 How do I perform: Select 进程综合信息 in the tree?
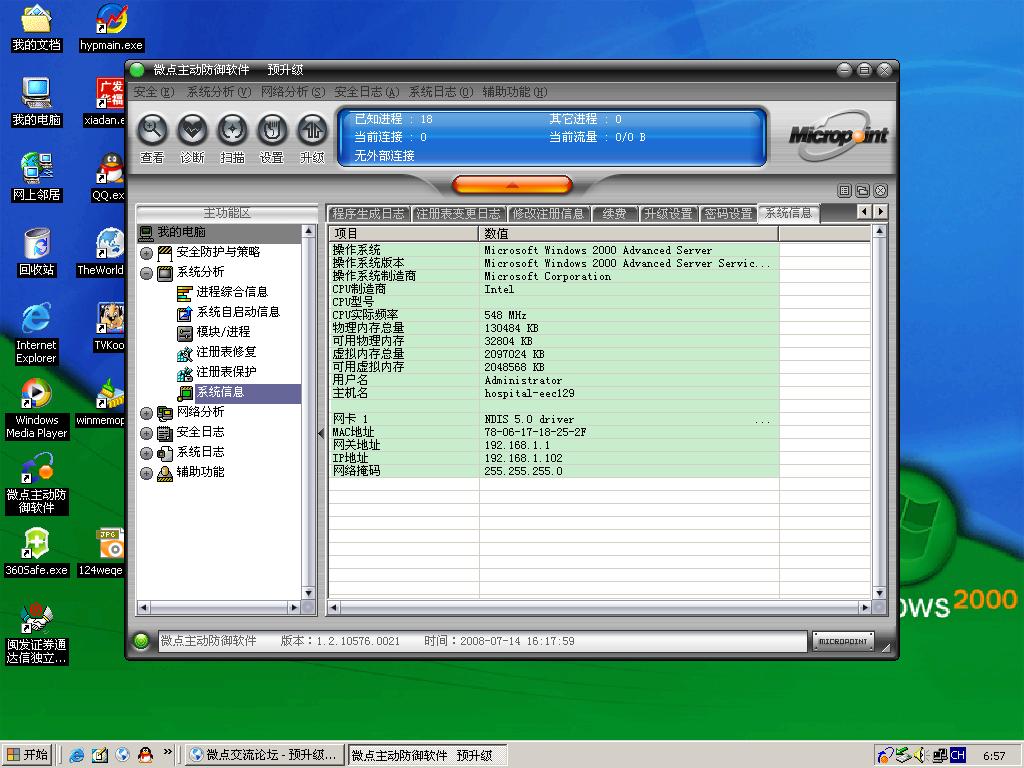(232, 292)
